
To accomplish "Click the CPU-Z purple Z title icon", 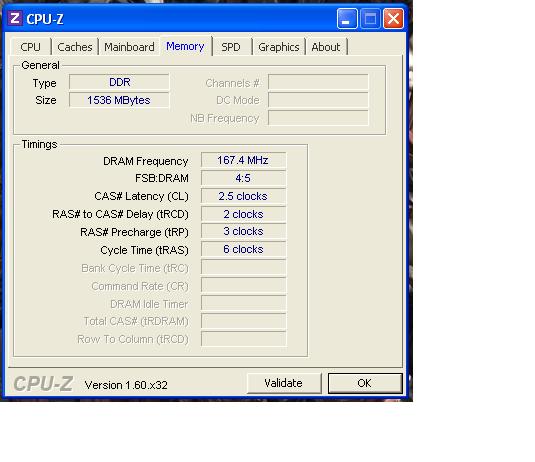I will pyautogui.click(x=15, y=18).
